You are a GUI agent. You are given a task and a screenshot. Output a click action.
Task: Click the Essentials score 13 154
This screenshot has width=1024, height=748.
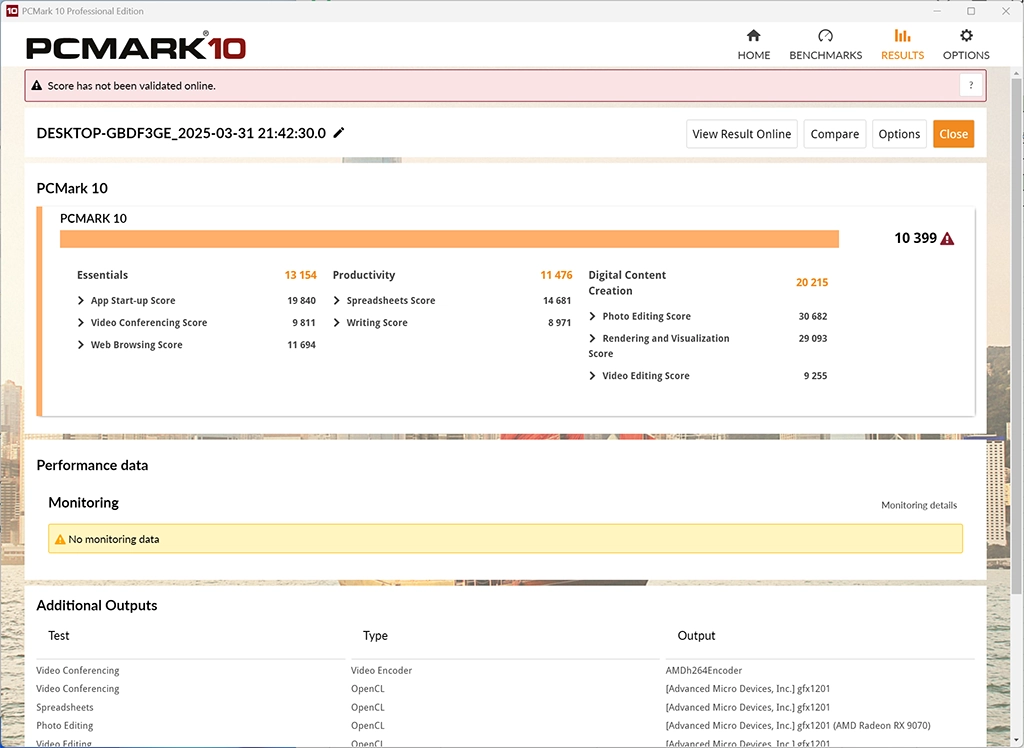point(300,275)
